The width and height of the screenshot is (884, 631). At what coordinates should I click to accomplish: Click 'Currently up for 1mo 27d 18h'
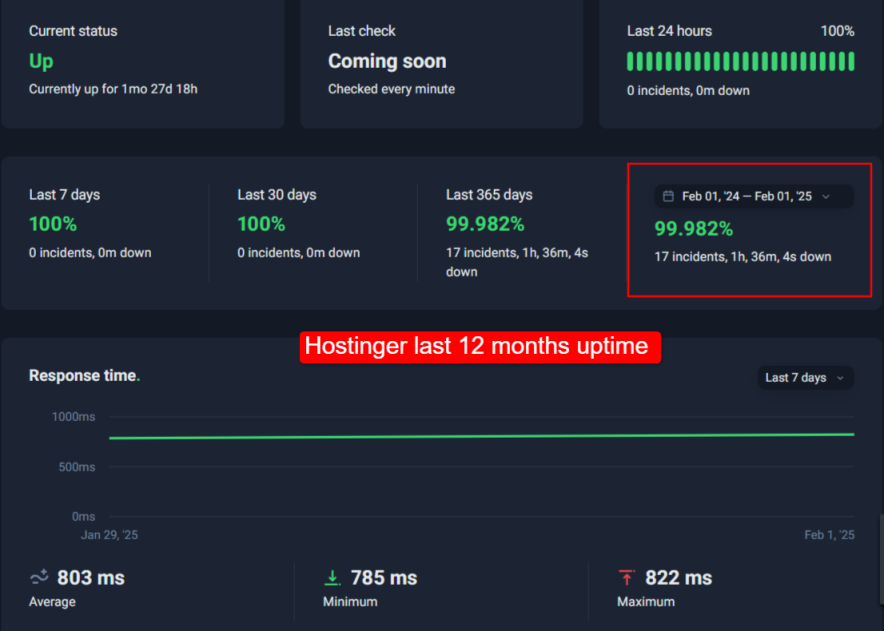113,89
